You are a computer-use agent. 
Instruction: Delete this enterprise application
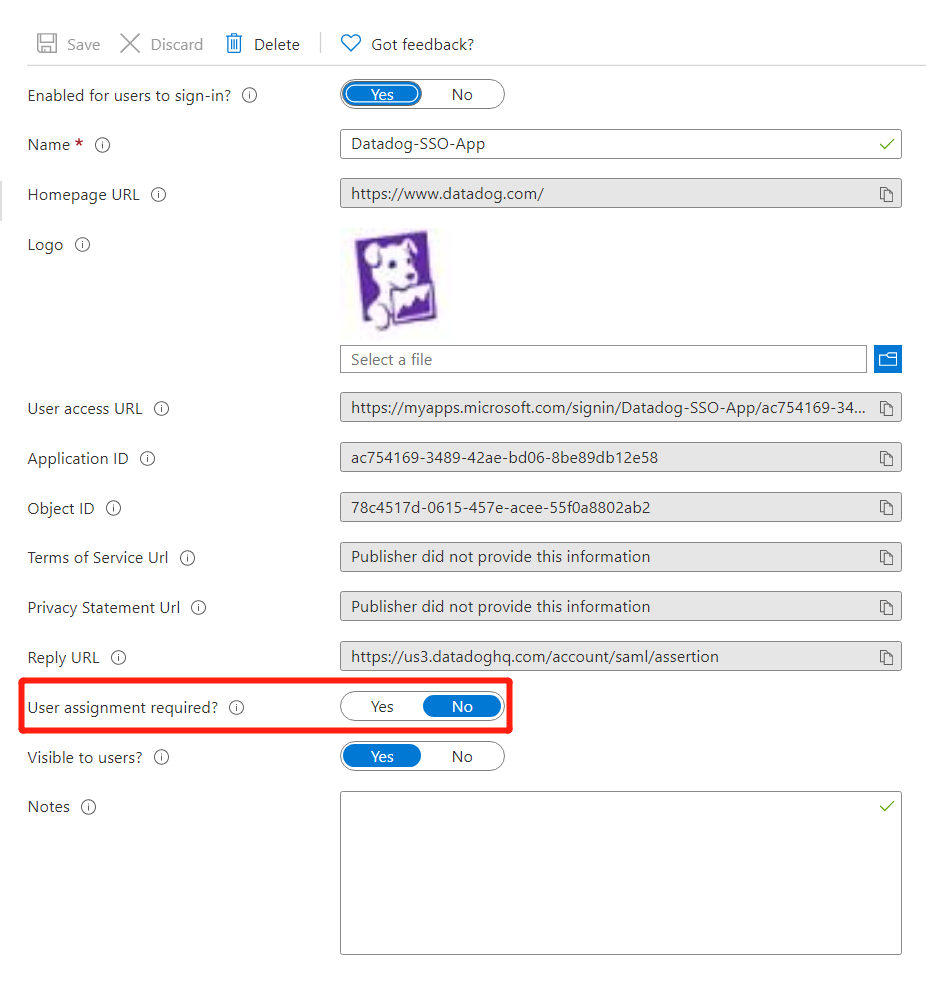point(262,44)
